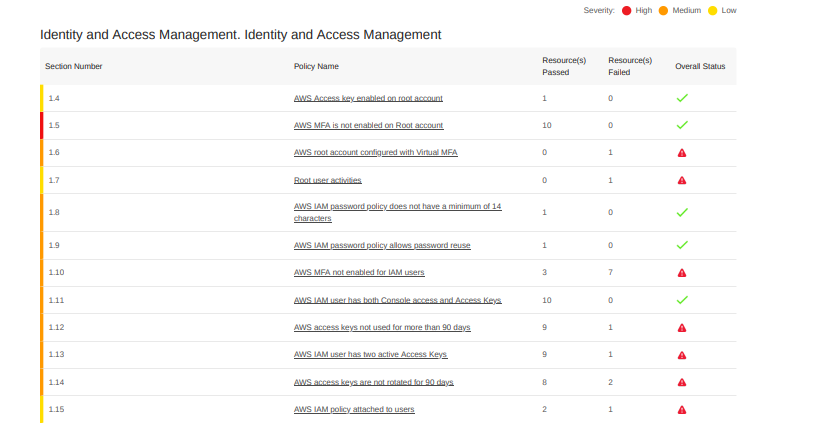Open AWS MFA not enabled for IAM users

pyautogui.click(x=359, y=272)
